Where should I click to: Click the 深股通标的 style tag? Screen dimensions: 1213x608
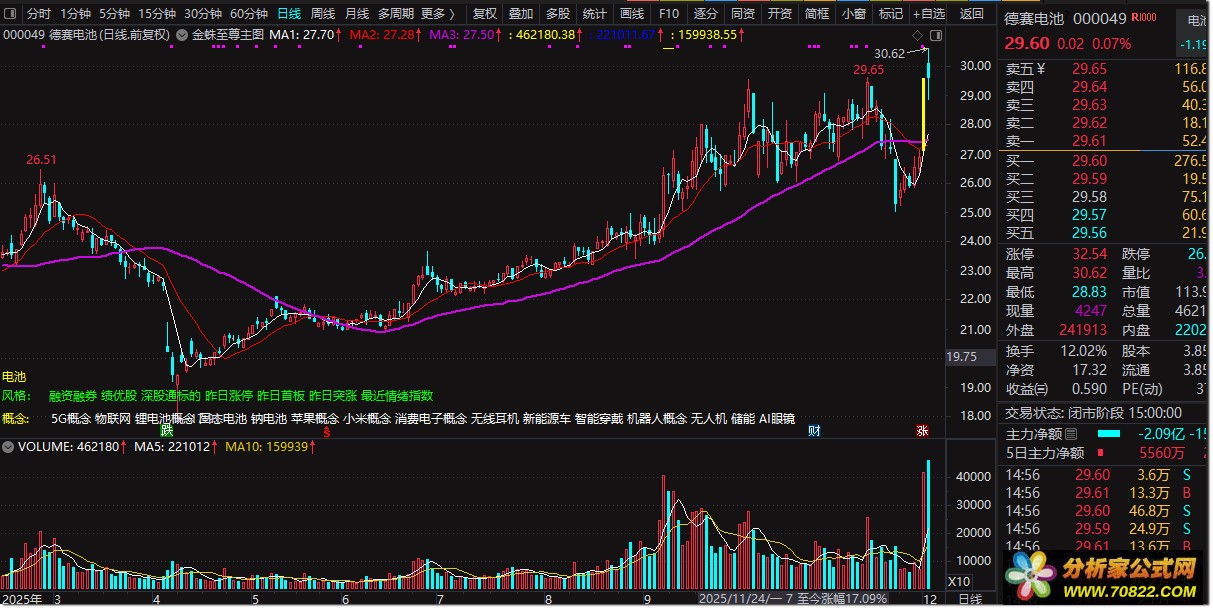(x=171, y=396)
